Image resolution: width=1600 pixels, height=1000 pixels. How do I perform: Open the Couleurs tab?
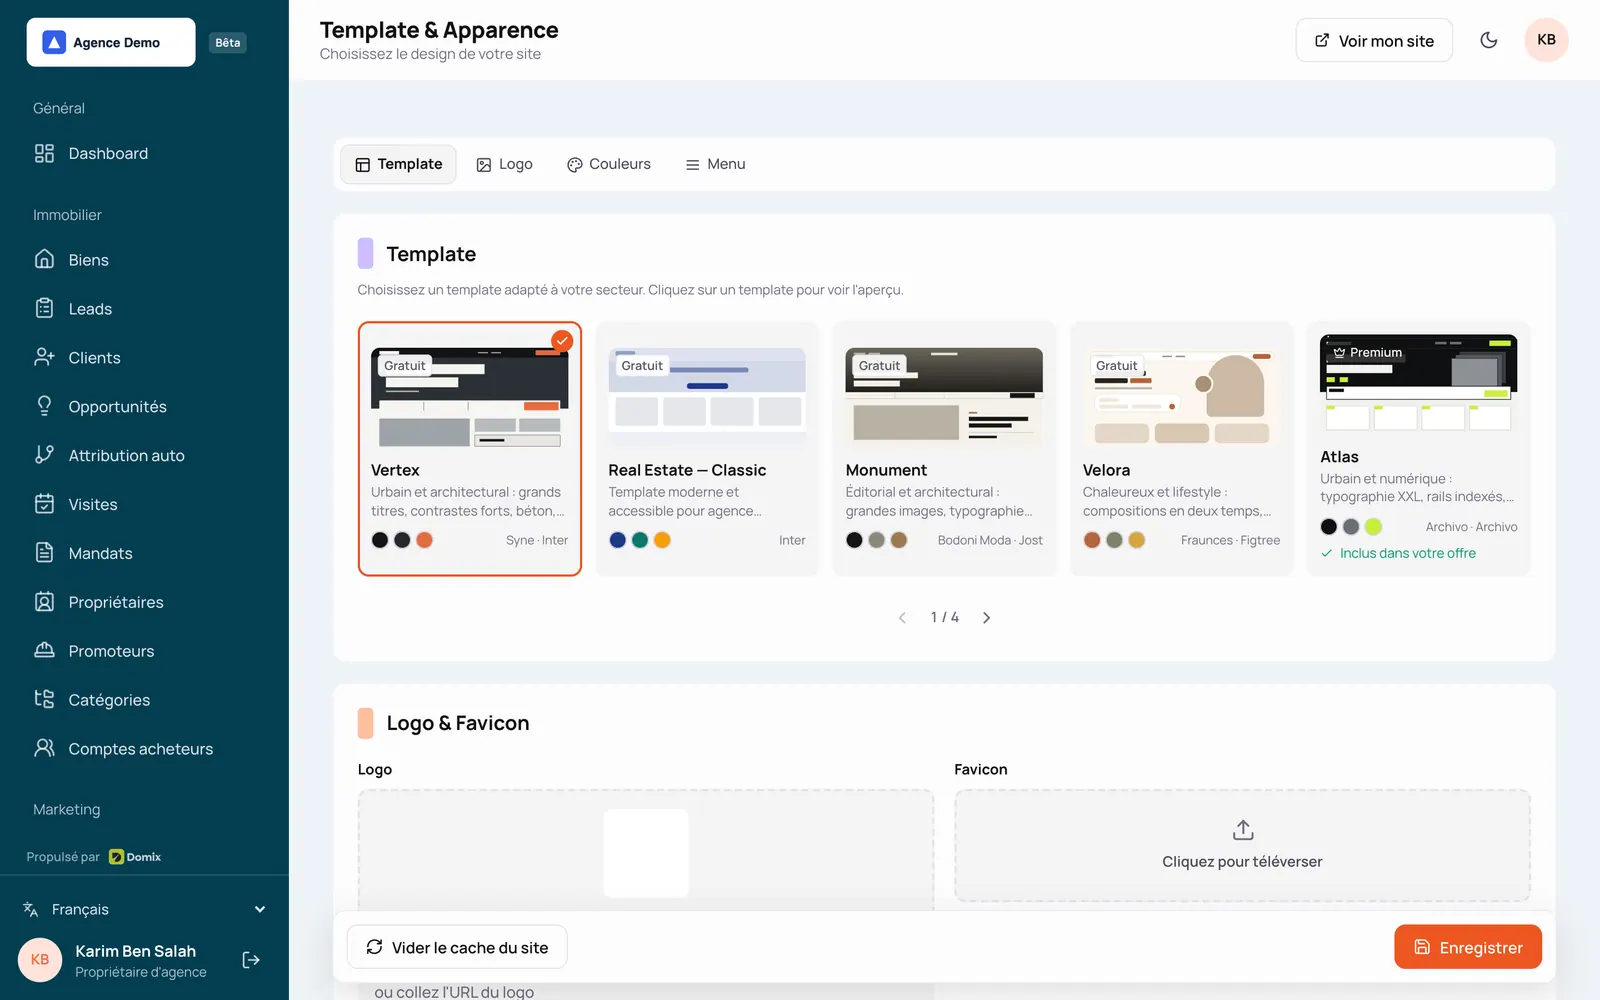608,164
